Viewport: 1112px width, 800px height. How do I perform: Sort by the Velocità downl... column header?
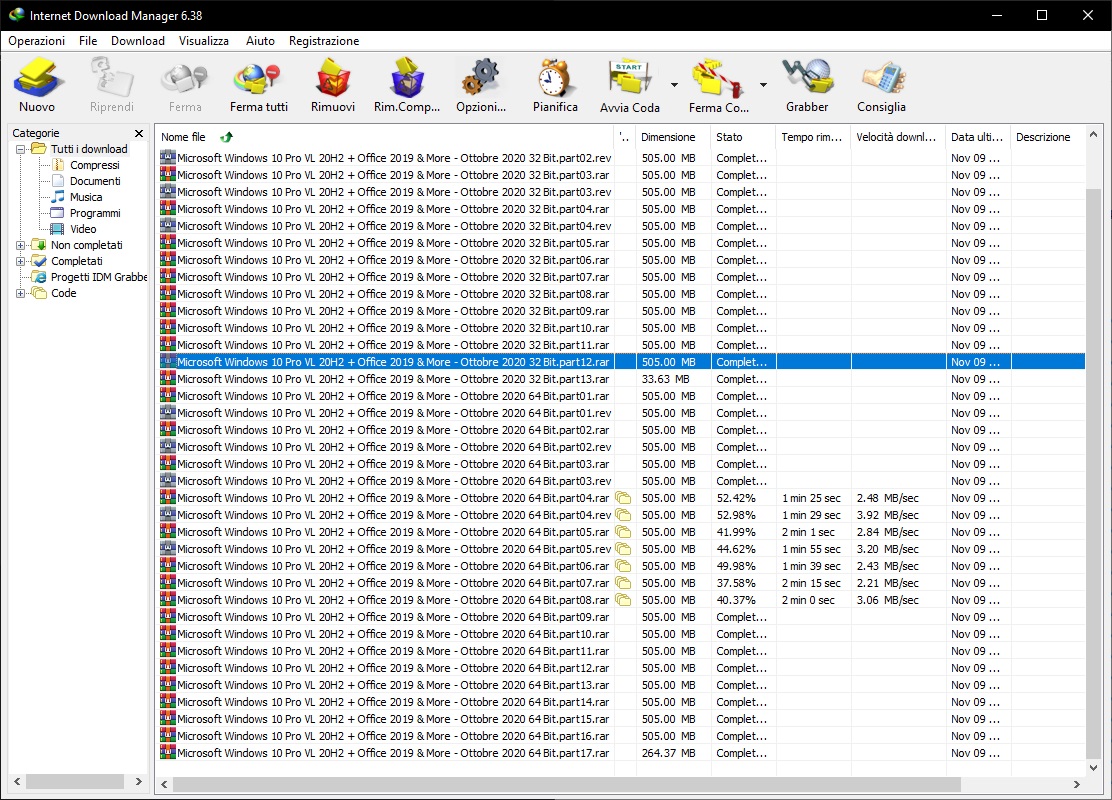(x=896, y=137)
